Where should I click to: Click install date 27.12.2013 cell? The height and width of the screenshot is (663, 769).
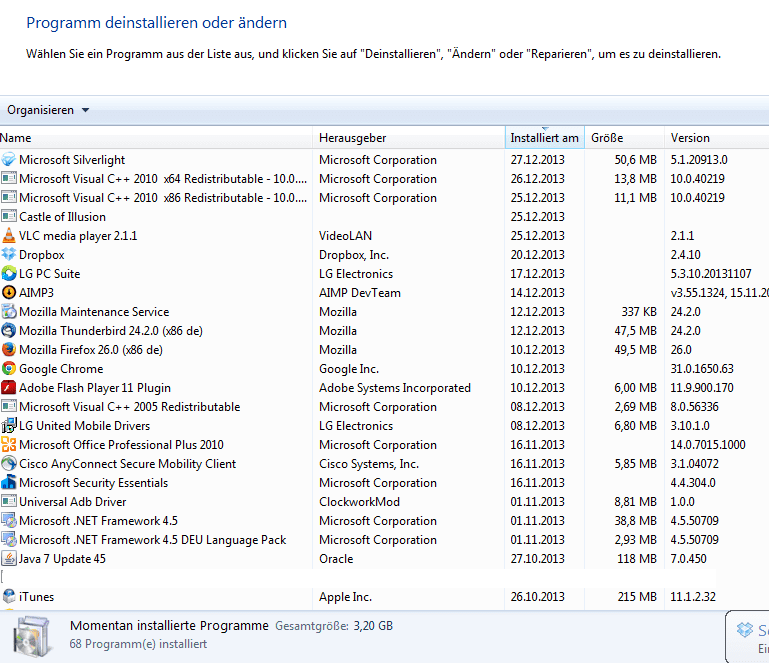[538, 160]
